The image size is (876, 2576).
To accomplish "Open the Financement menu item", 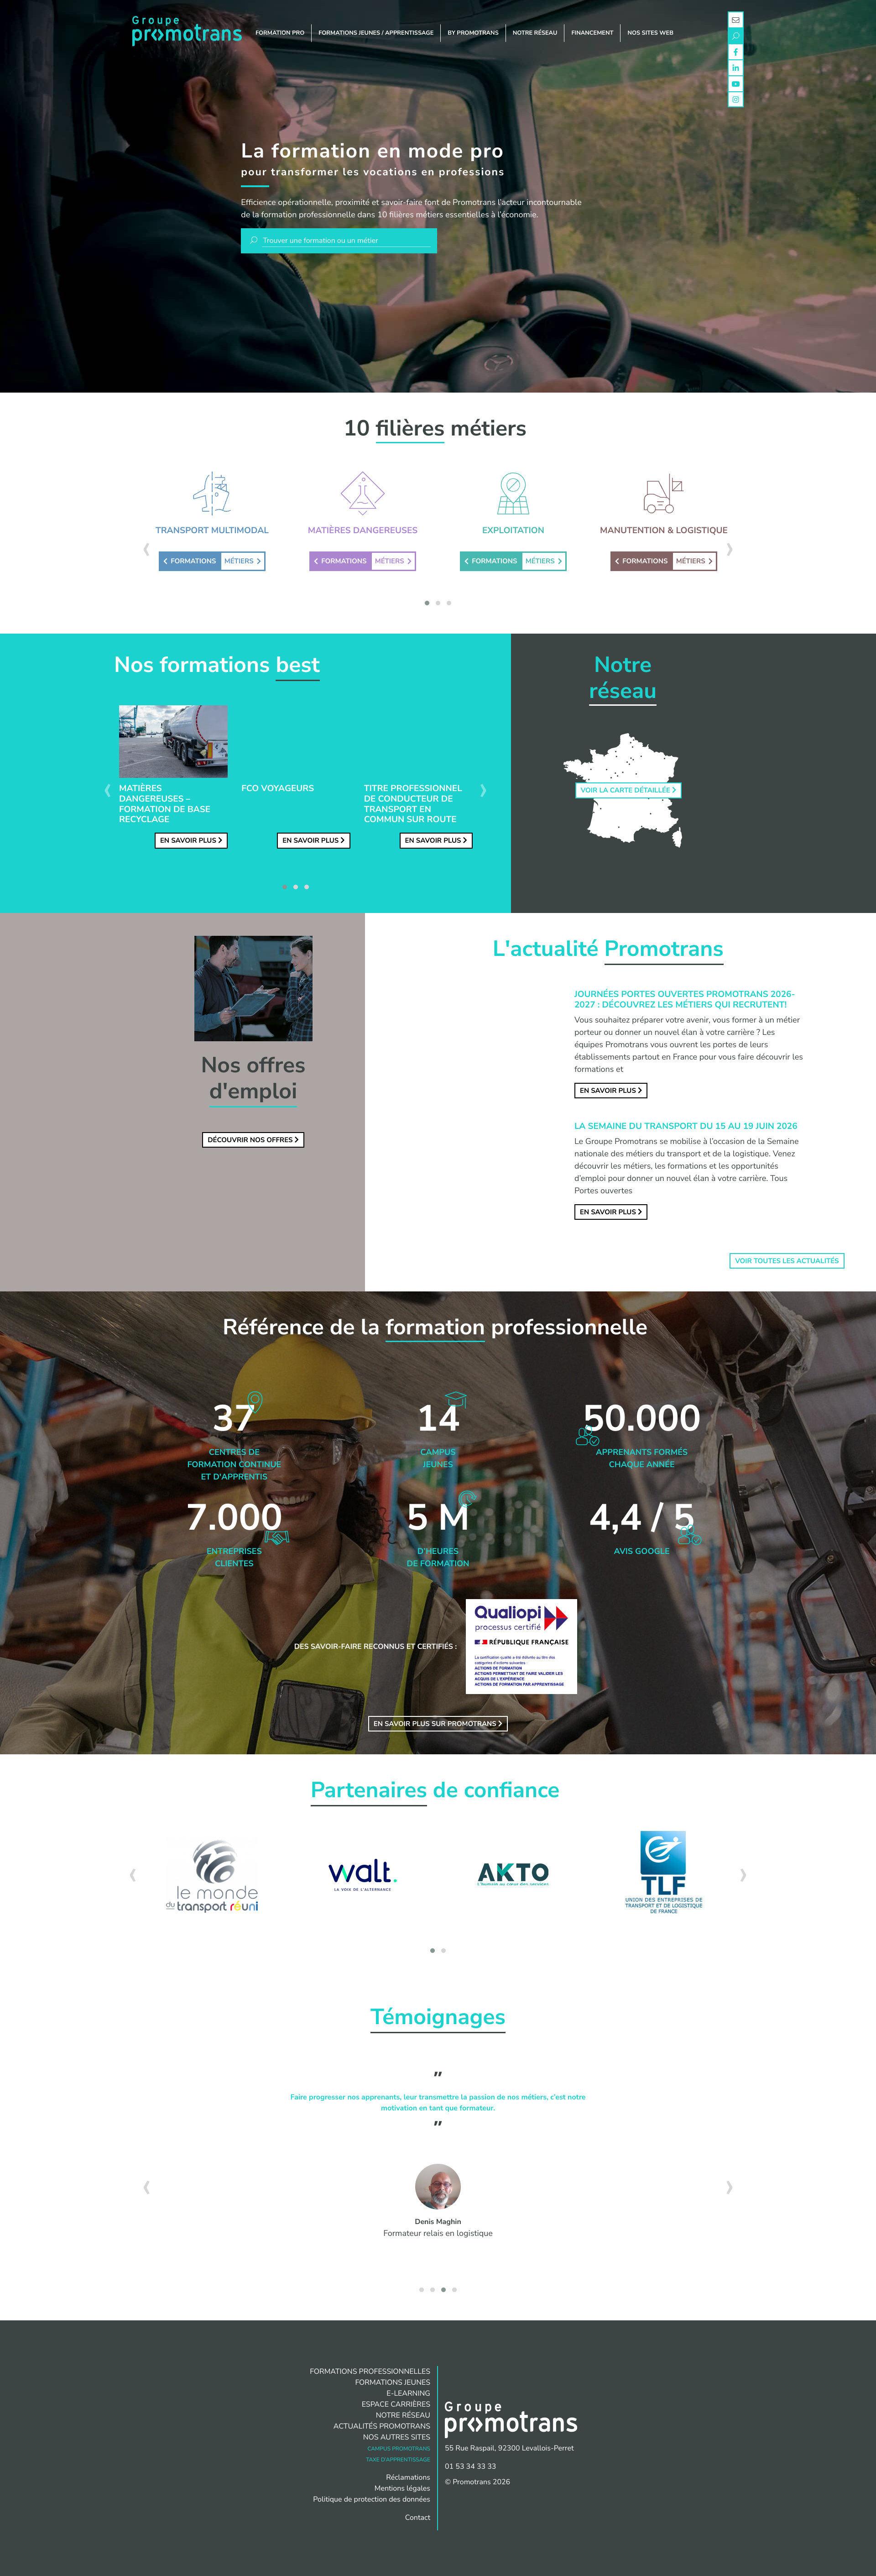I will (x=592, y=33).
